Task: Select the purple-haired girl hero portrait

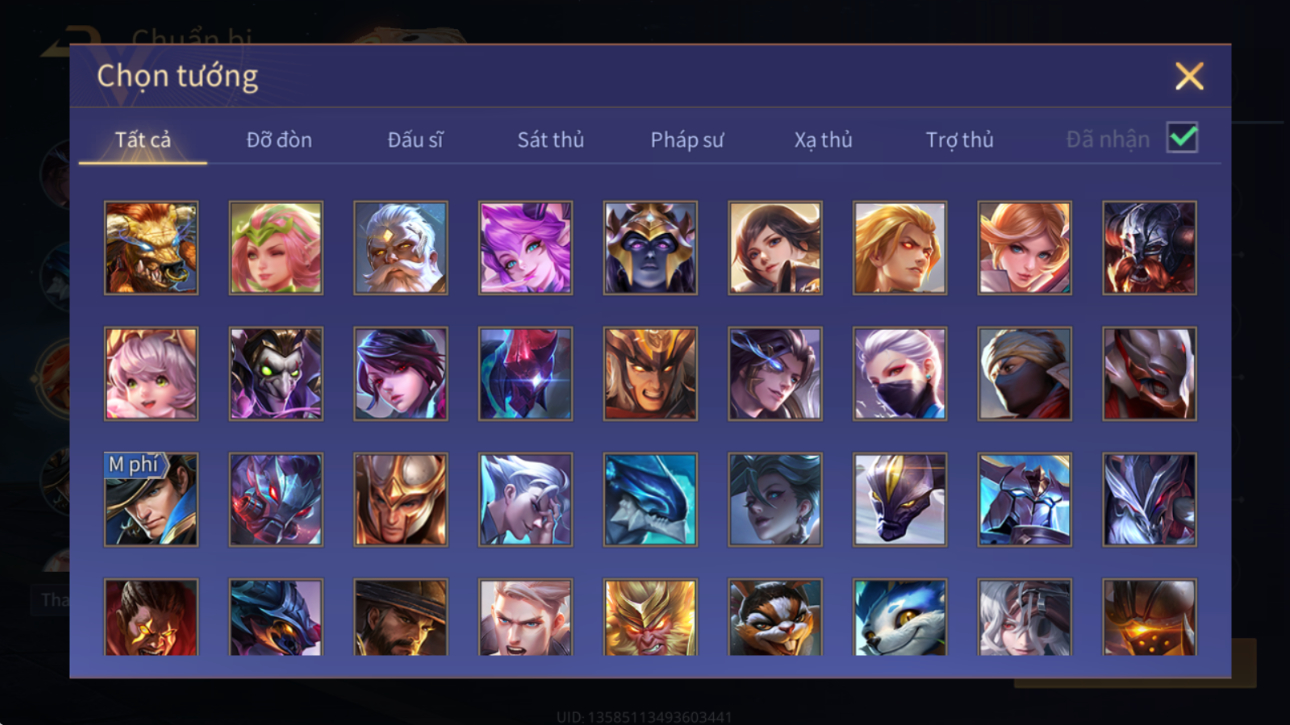Action: (525, 248)
